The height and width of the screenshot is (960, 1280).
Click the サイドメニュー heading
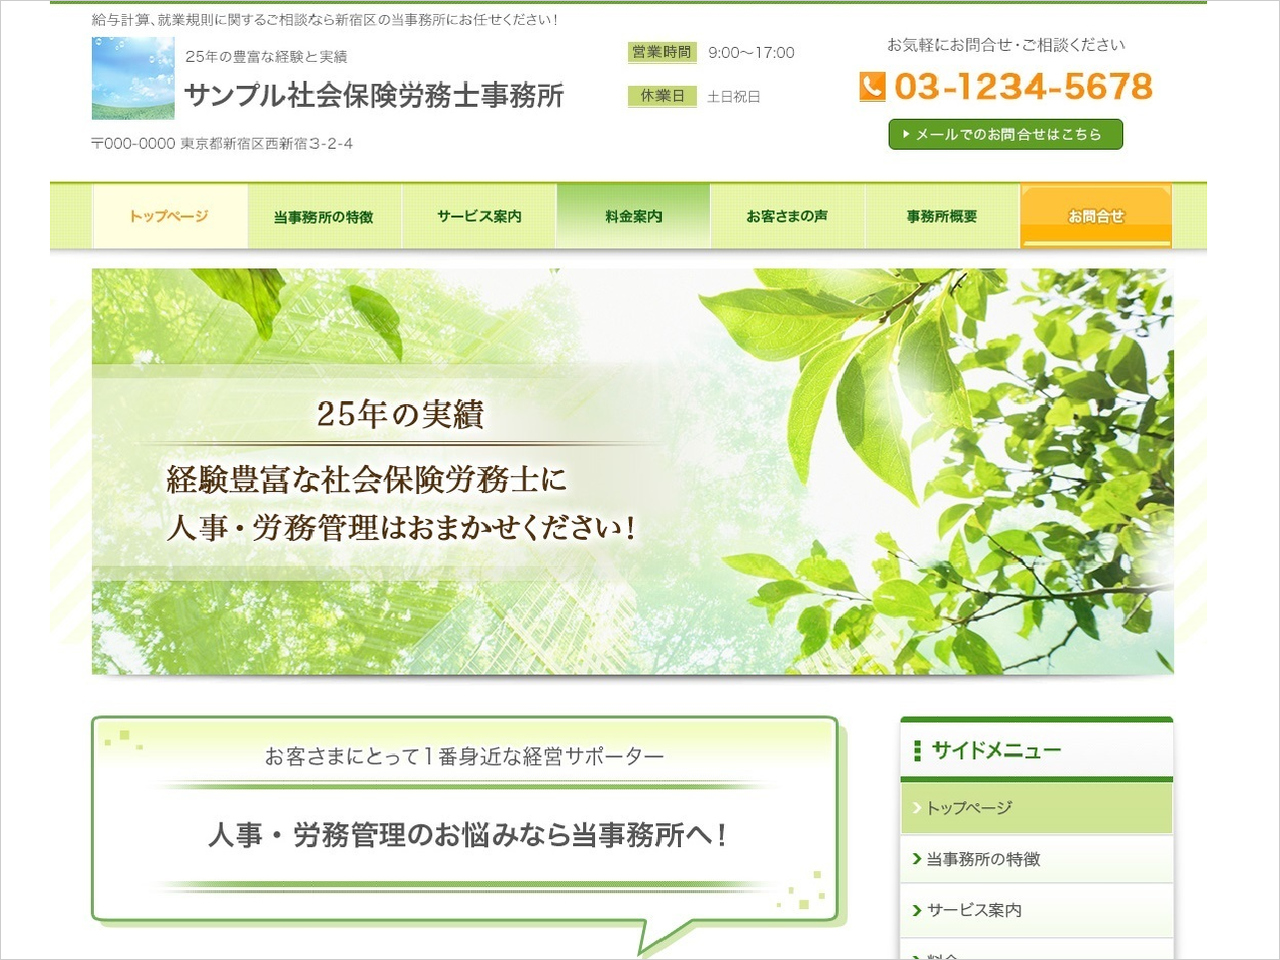996,750
